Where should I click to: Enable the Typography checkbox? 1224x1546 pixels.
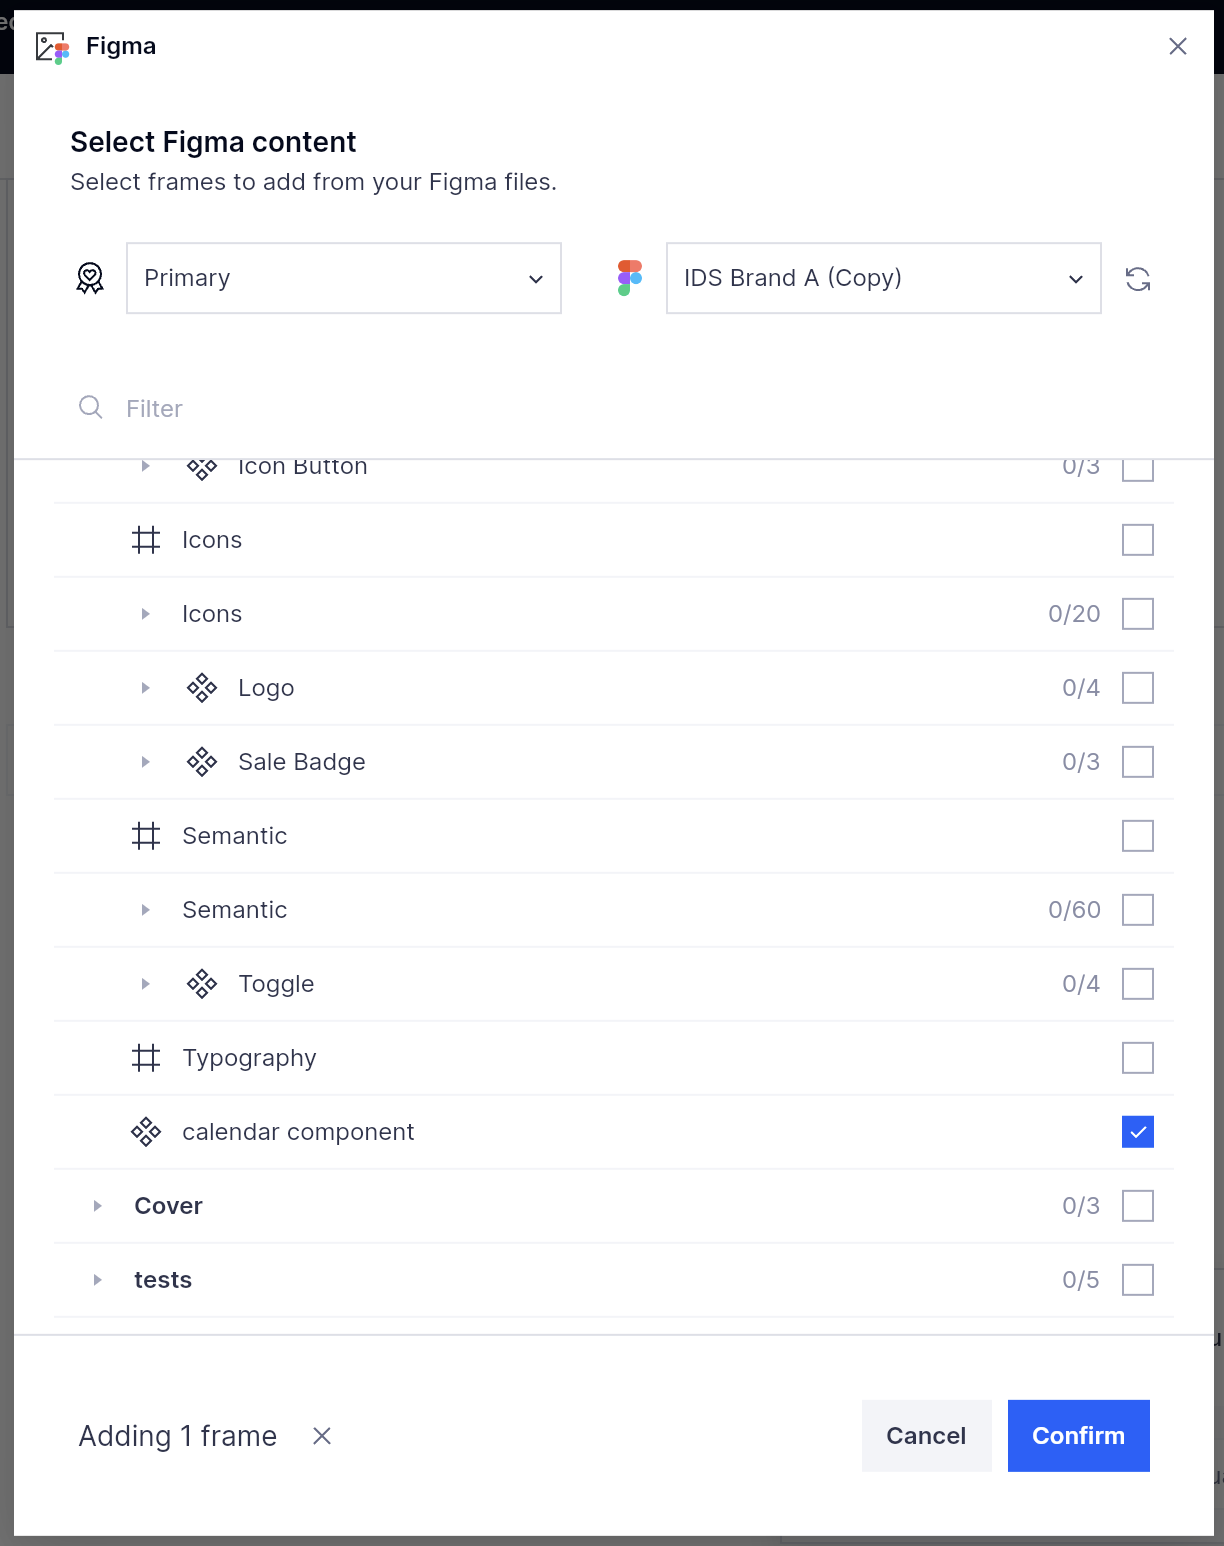(x=1137, y=1057)
